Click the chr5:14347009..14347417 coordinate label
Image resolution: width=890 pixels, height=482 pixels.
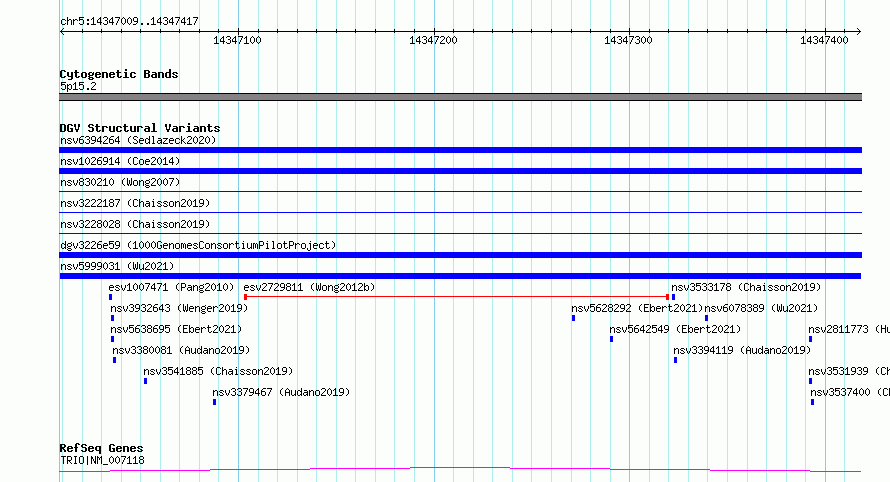tap(129, 21)
